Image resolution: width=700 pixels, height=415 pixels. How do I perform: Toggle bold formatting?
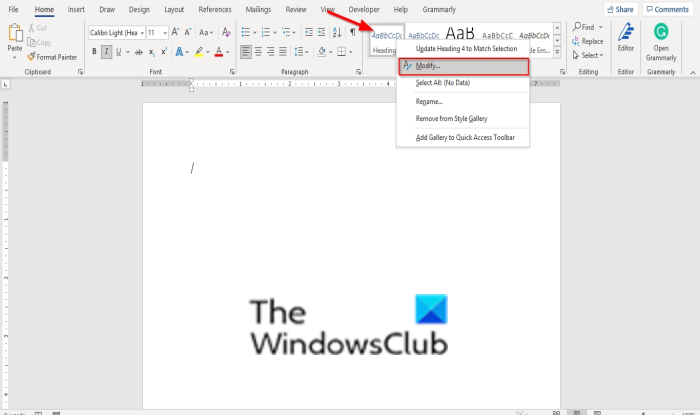tap(94, 52)
